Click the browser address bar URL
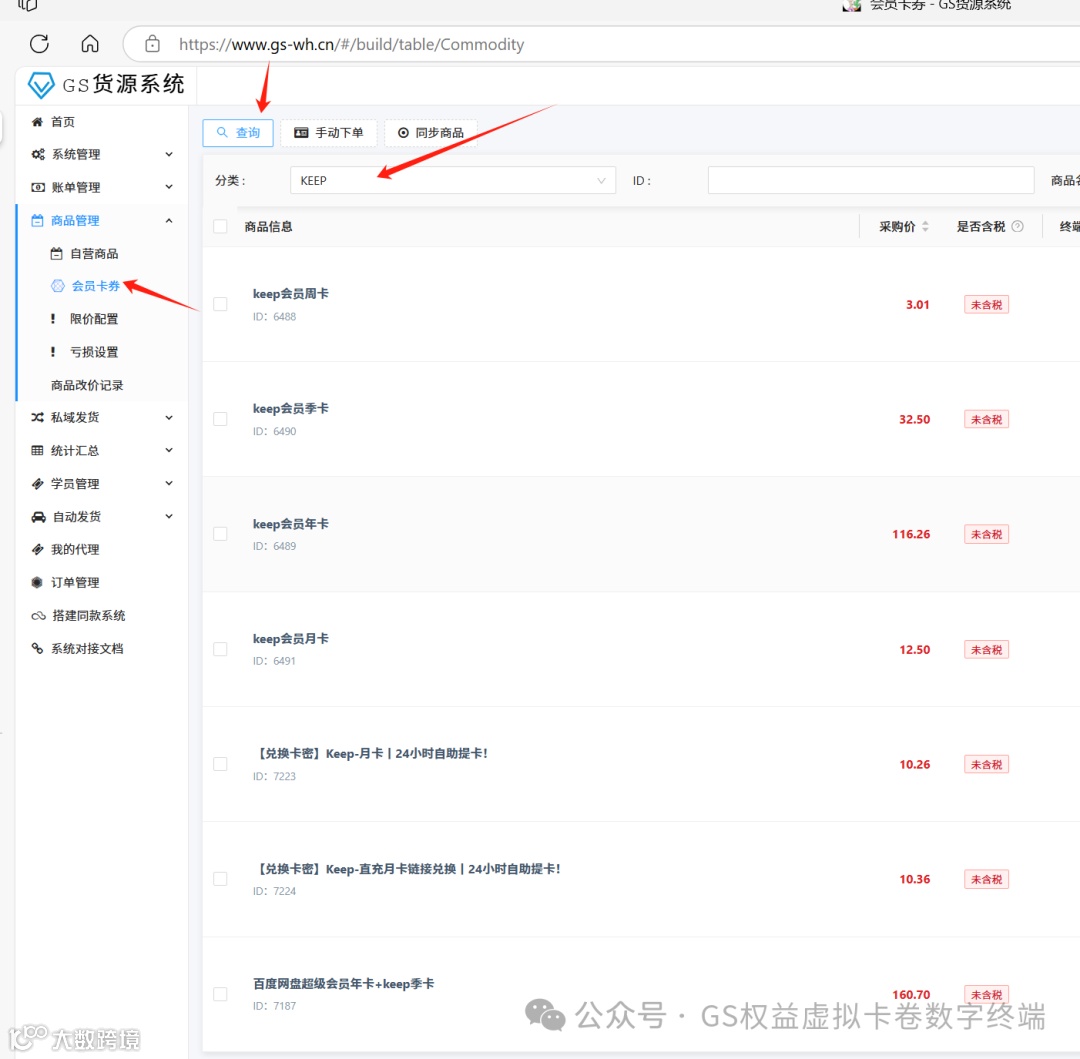Viewport: 1080px width, 1059px height. 351,45
